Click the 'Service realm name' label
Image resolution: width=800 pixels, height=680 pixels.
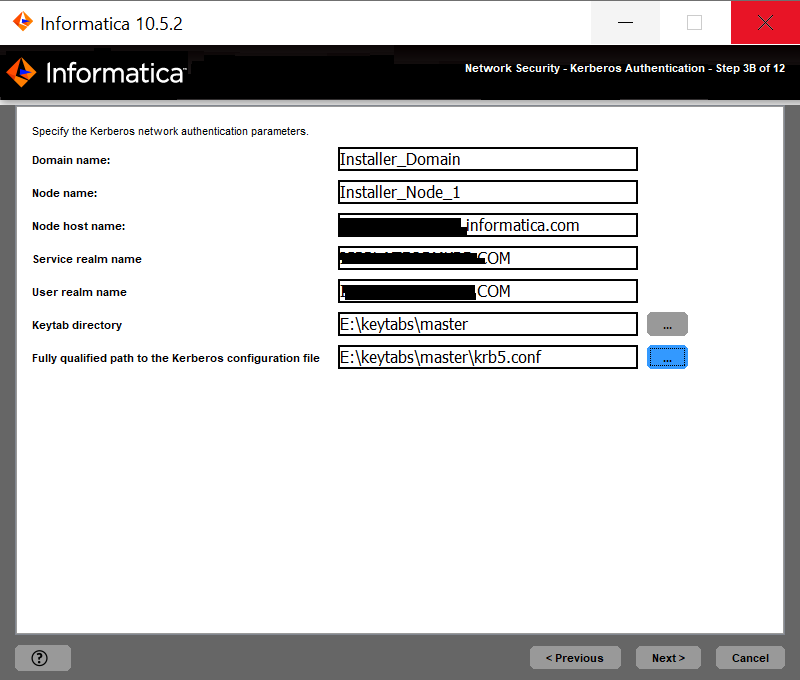click(x=87, y=259)
